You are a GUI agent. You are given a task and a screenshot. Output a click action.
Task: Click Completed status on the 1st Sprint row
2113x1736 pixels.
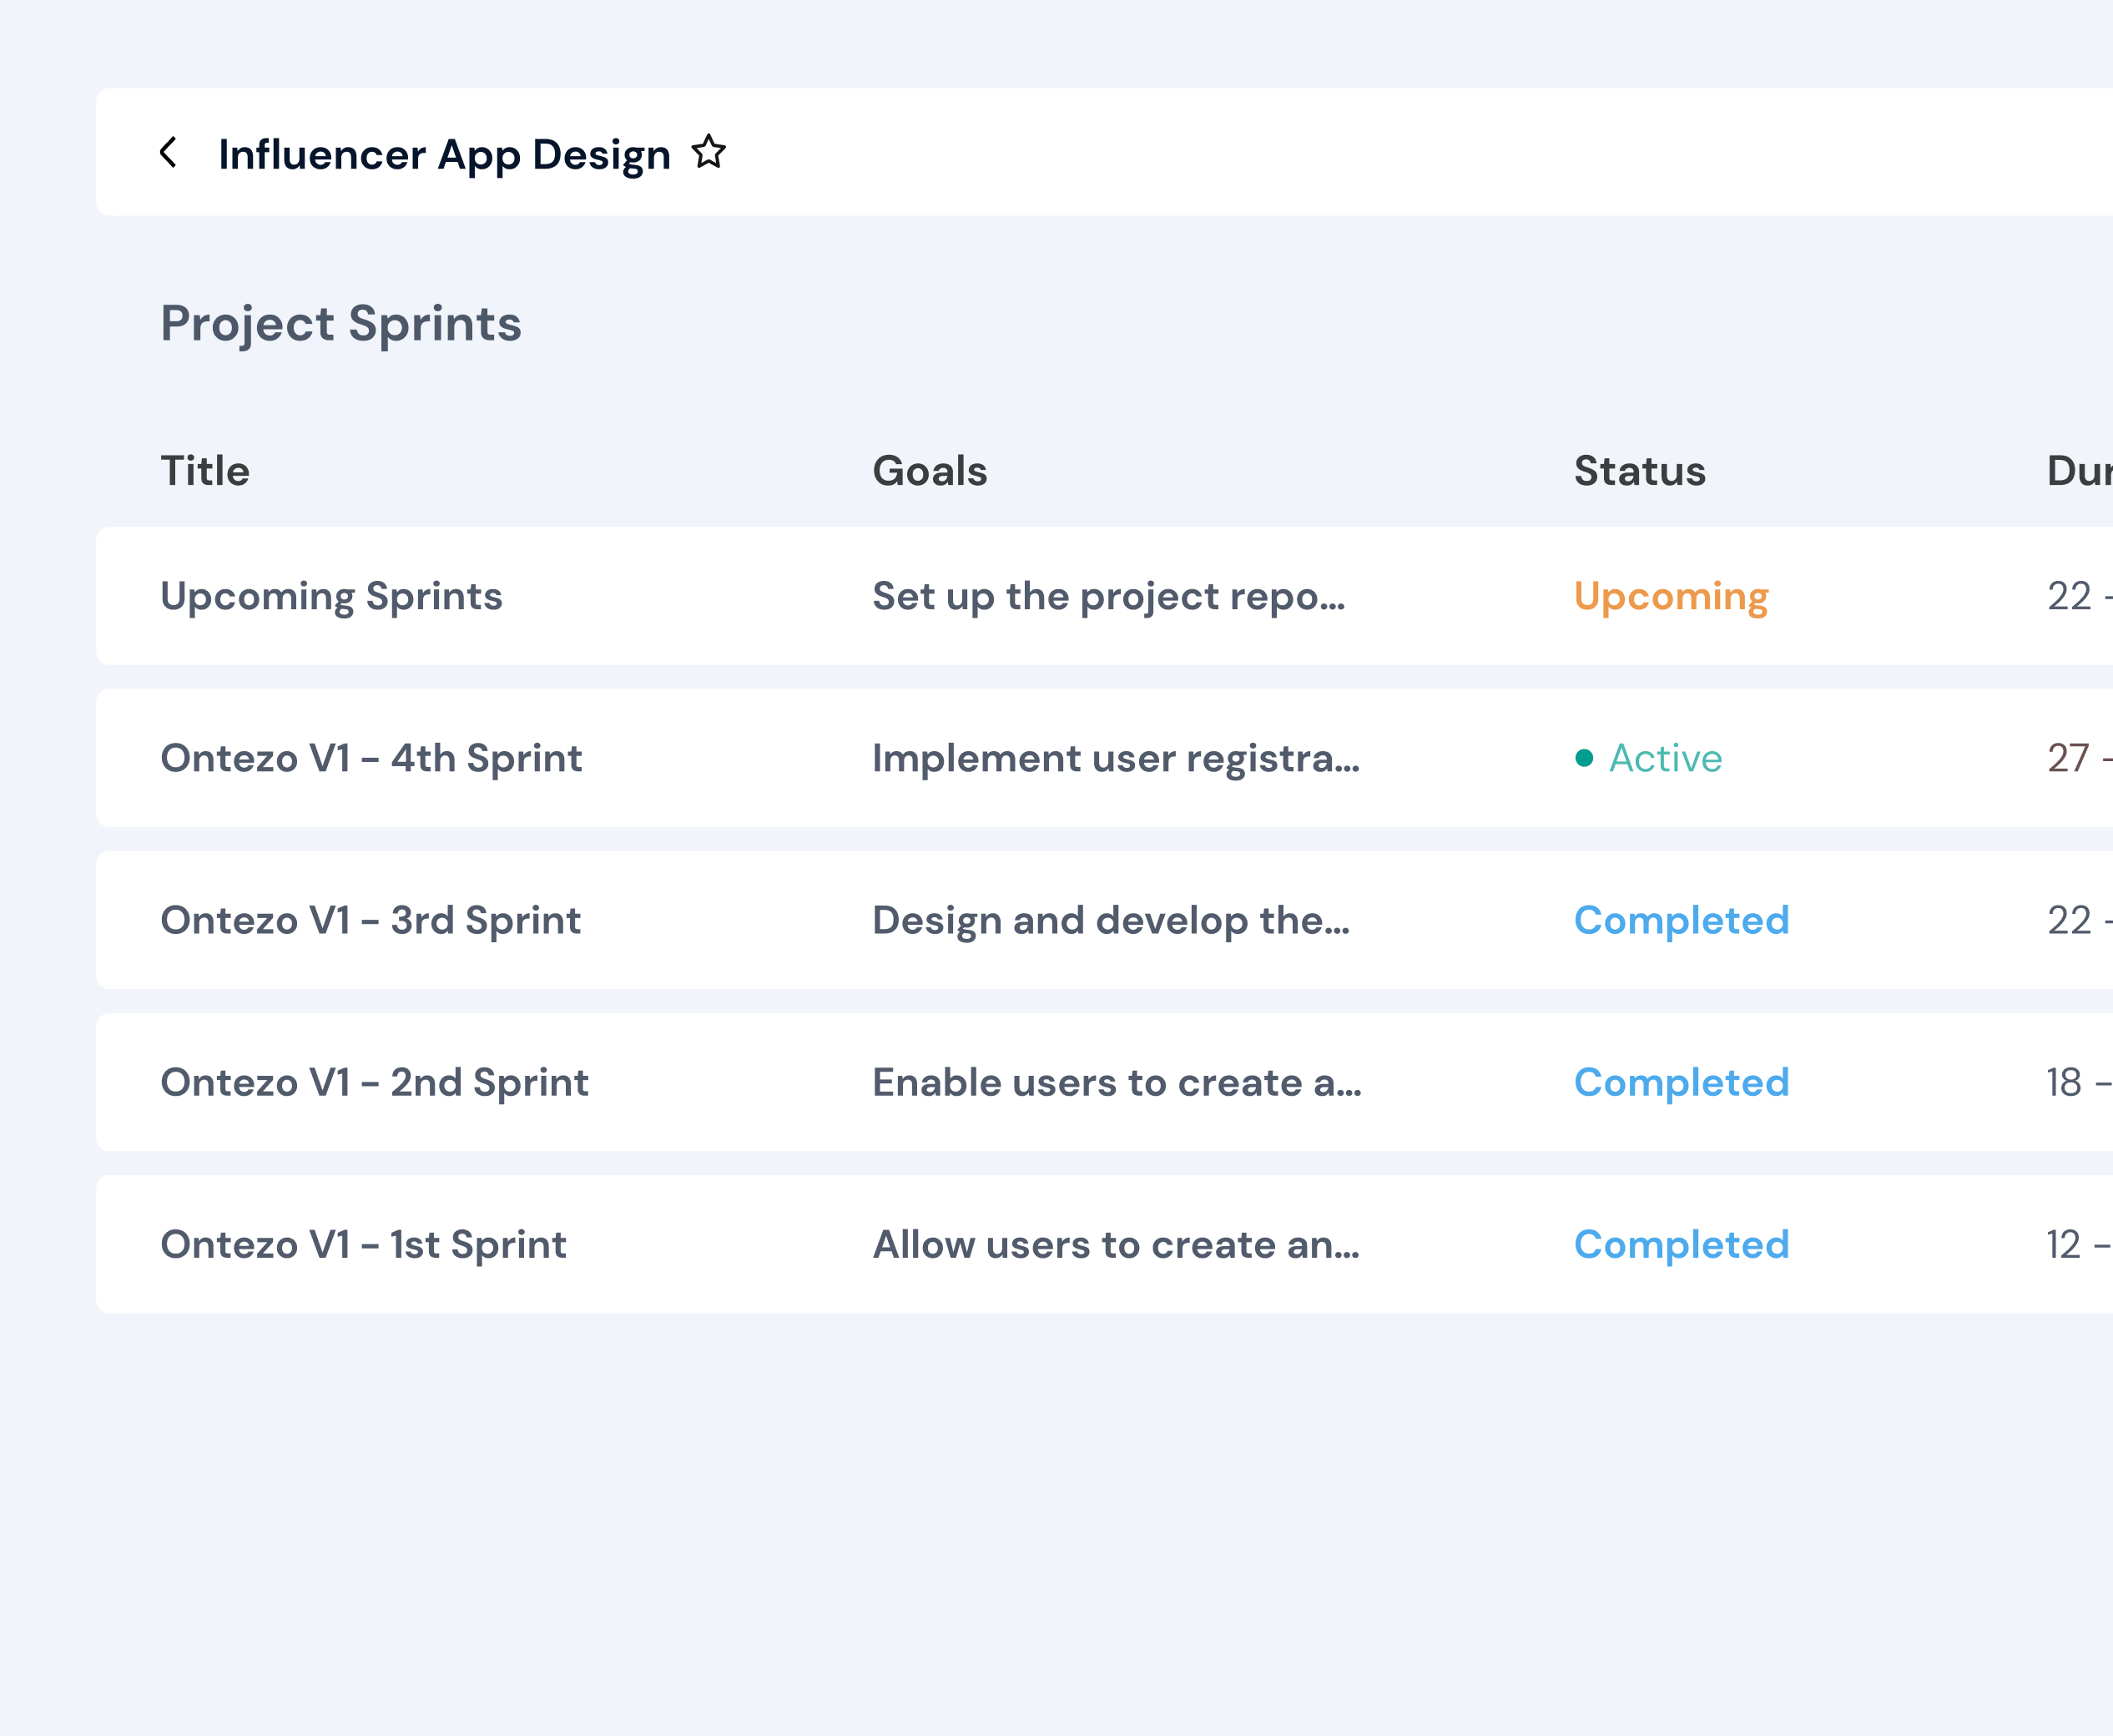pos(1681,1244)
